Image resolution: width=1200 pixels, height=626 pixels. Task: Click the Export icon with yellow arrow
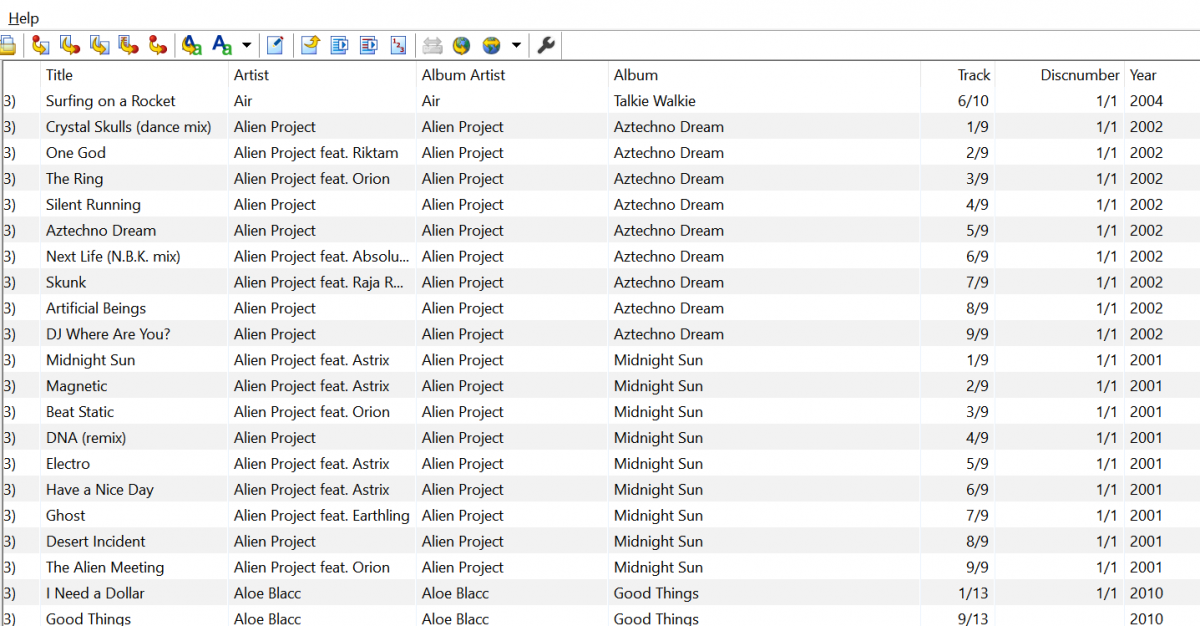(310, 45)
